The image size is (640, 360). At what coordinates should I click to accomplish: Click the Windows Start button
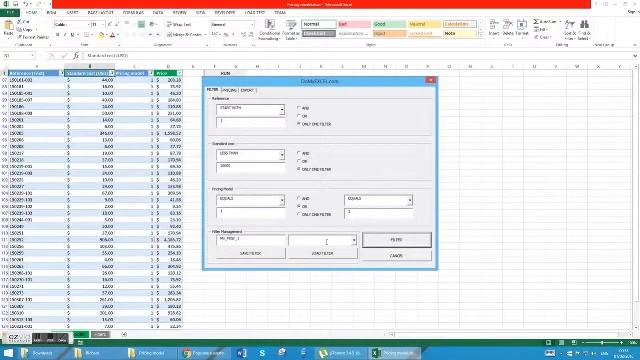(8, 353)
